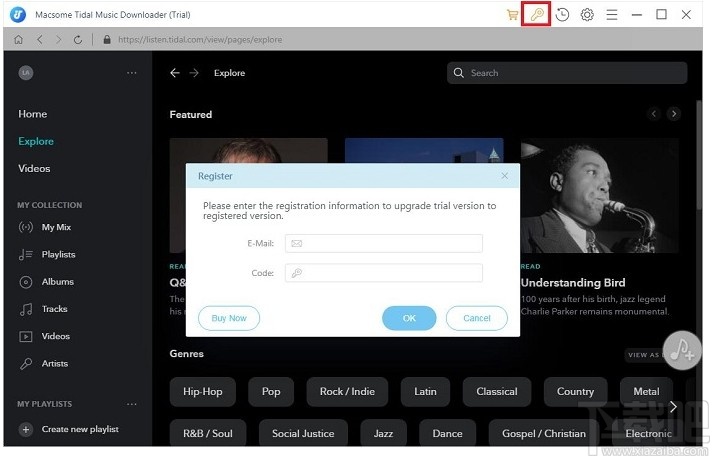Select the R&B / Soul genre
The width and height of the screenshot is (712, 456).
coord(208,433)
